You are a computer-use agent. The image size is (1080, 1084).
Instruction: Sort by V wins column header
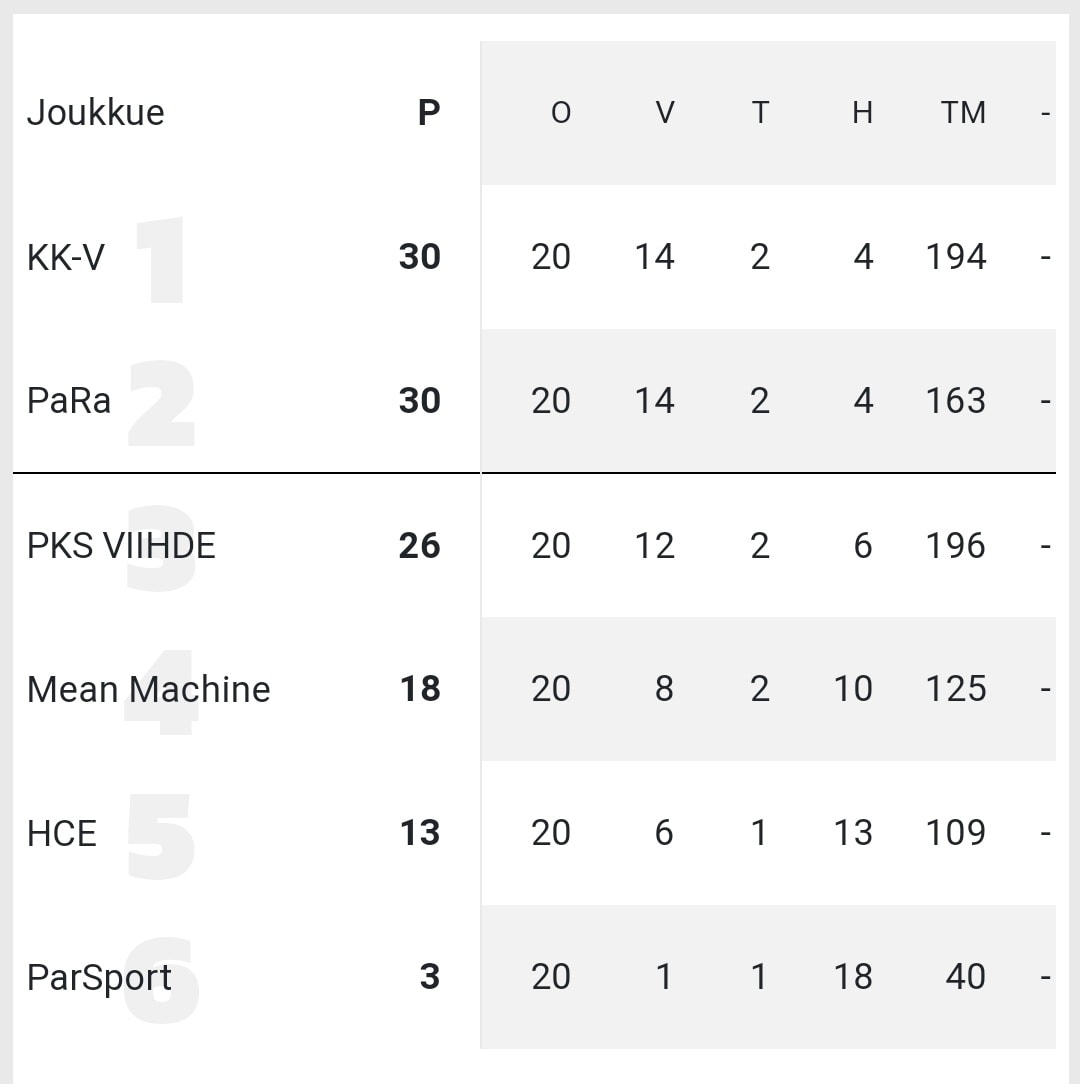pos(664,113)
